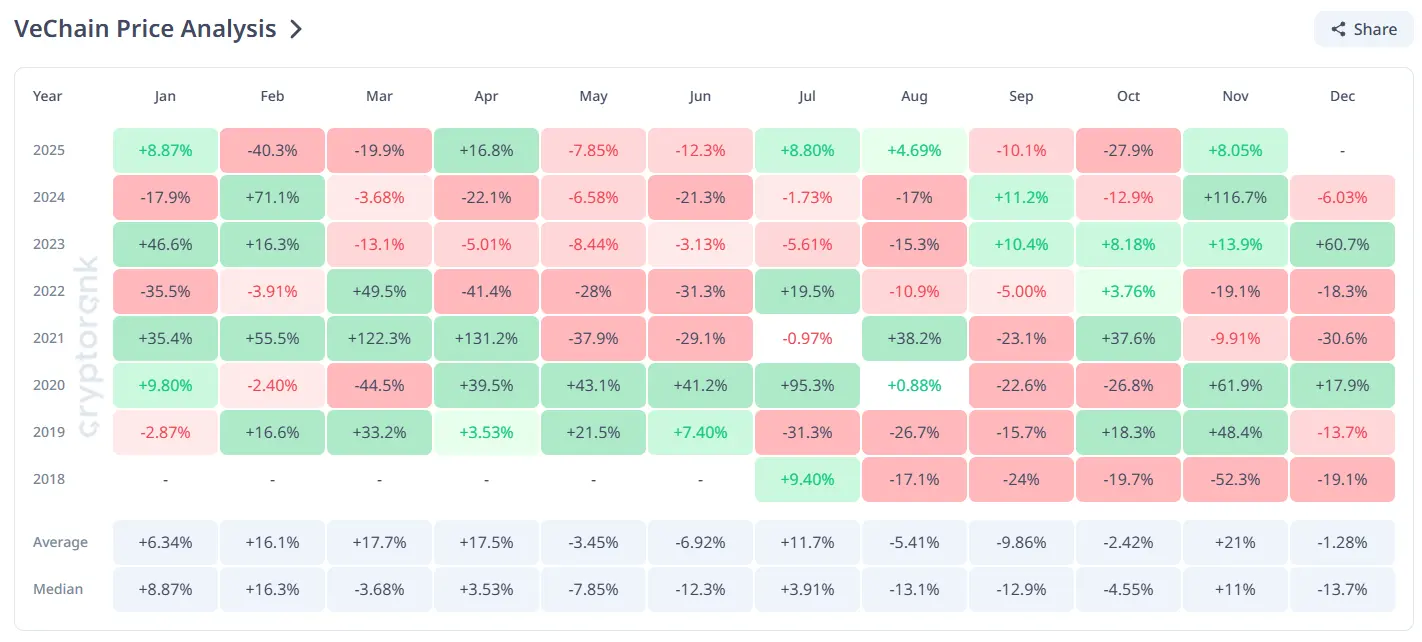Click the Average row label
Image resolution: width=1422 pixels, height=642 pixels.
pyautogui.click(x=60, y=542)
